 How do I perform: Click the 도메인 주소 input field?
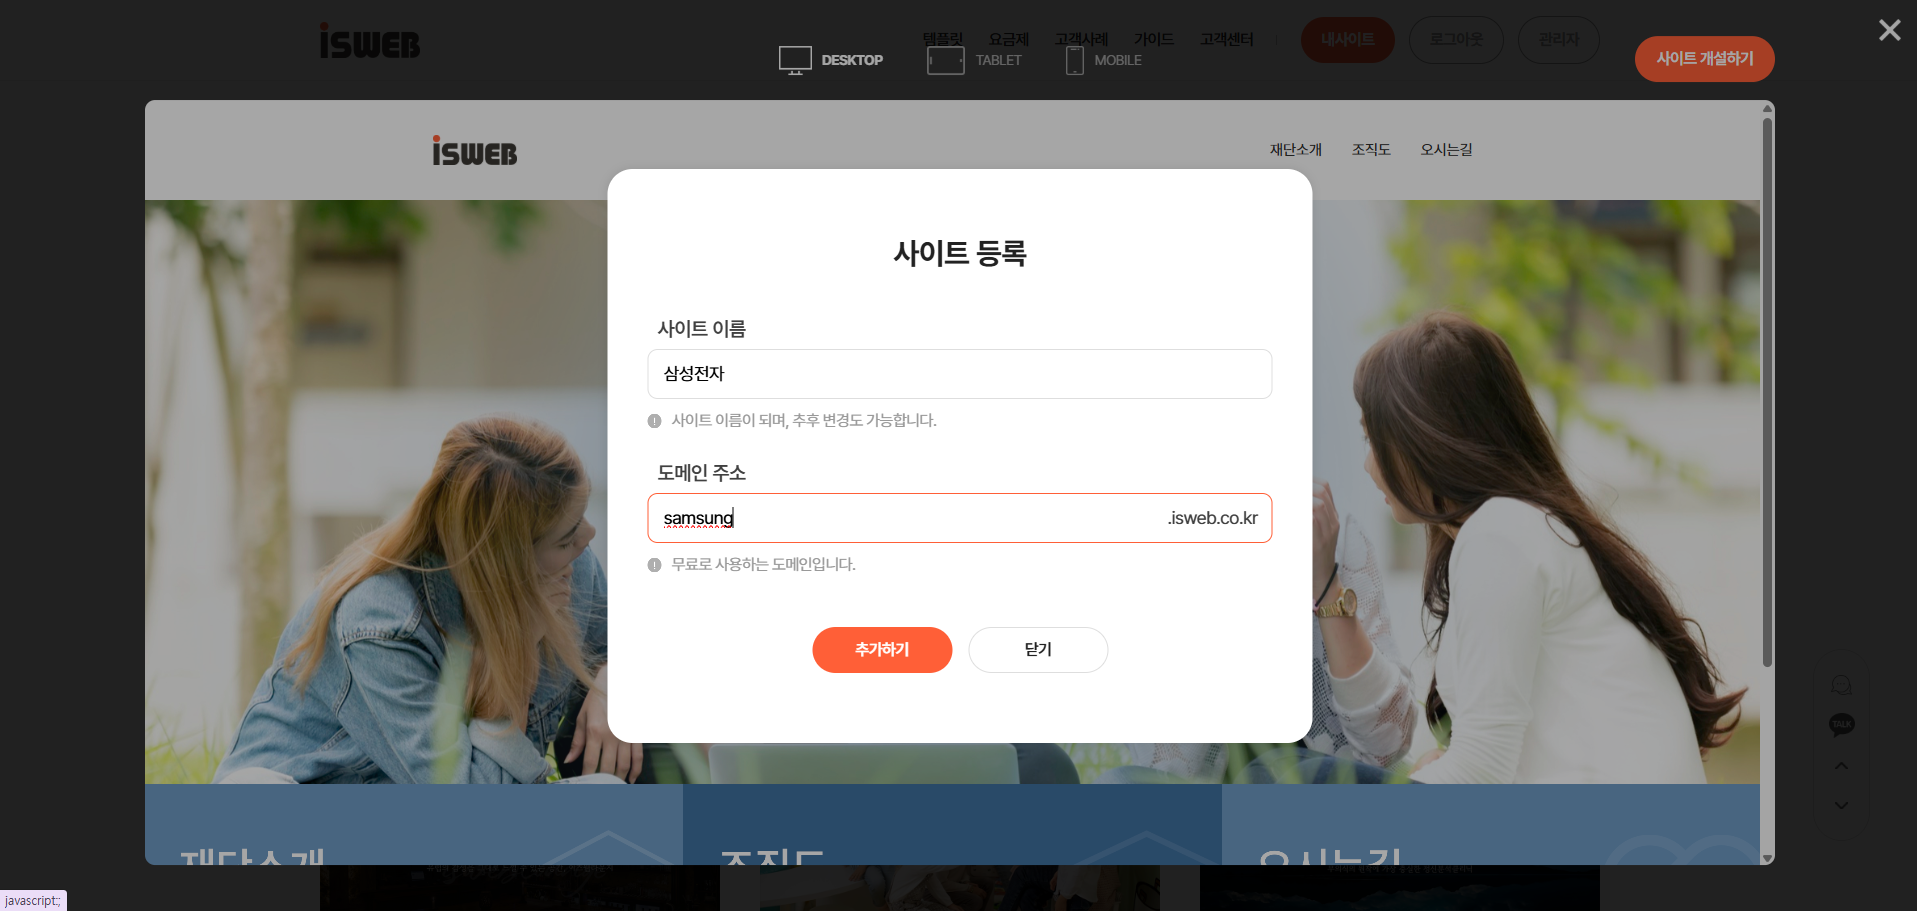tap(959, 518)
